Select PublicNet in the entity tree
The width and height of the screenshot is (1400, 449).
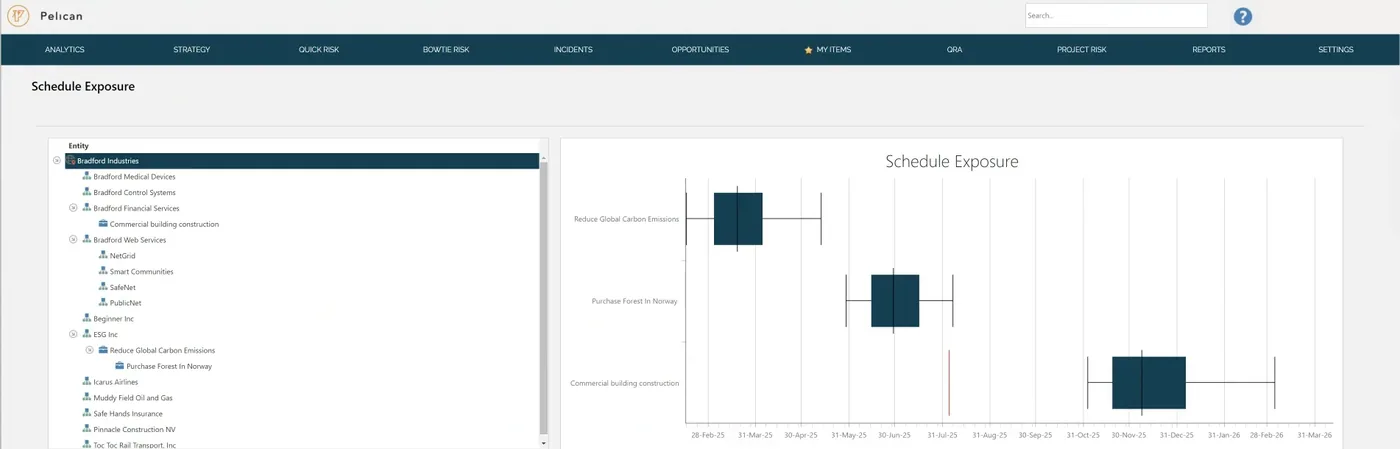tap(125, 303)
